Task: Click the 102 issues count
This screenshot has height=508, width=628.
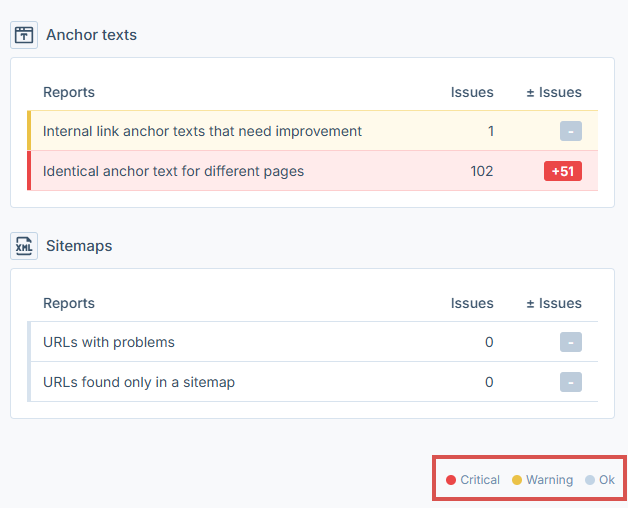Action: (481, 171)
